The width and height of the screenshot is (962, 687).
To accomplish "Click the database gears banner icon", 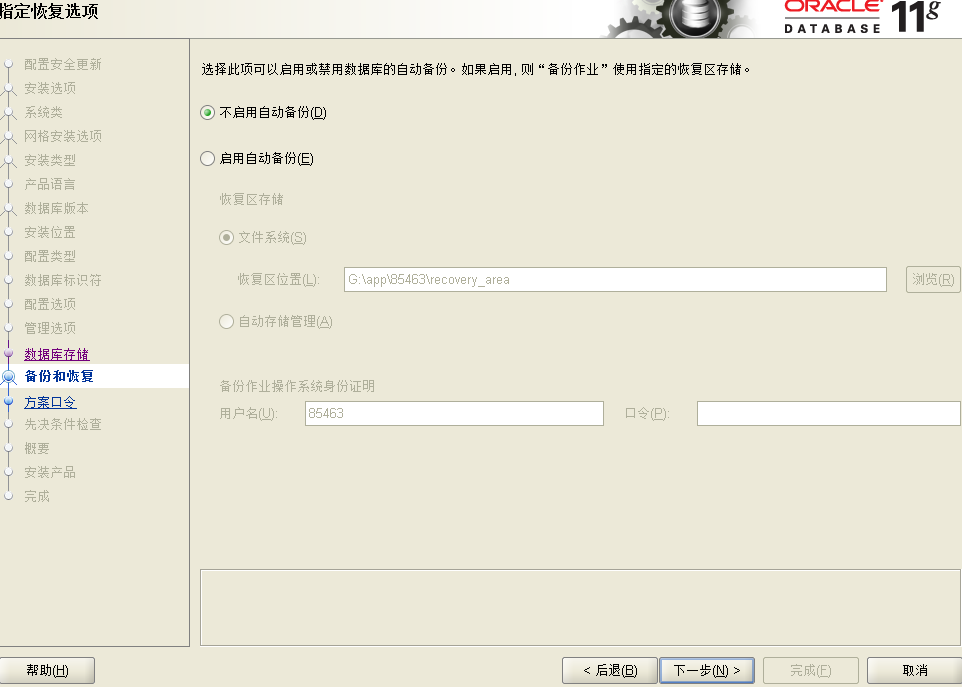I will tap(681, 18).
